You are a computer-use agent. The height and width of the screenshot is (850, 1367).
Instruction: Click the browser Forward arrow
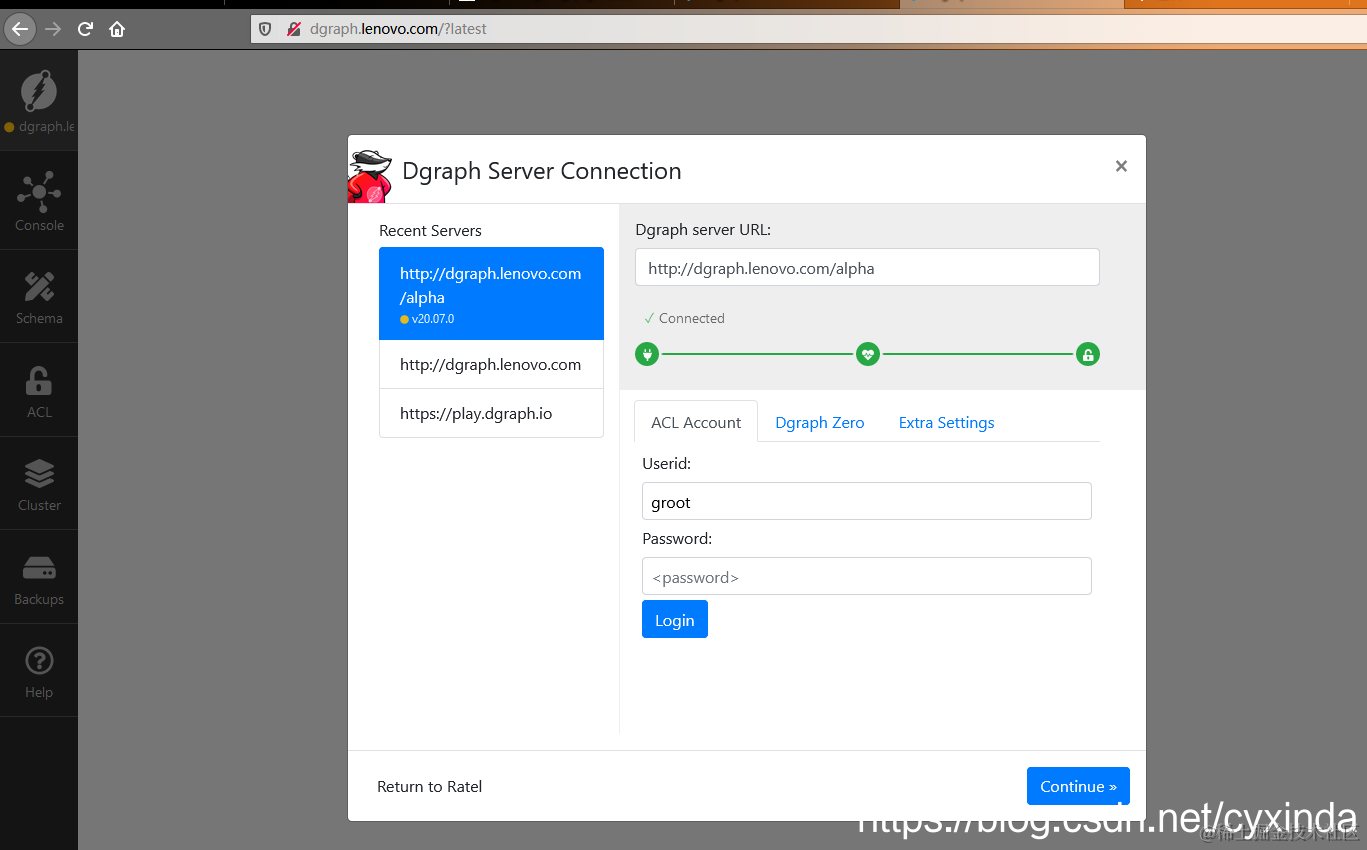tap(53, 29)
